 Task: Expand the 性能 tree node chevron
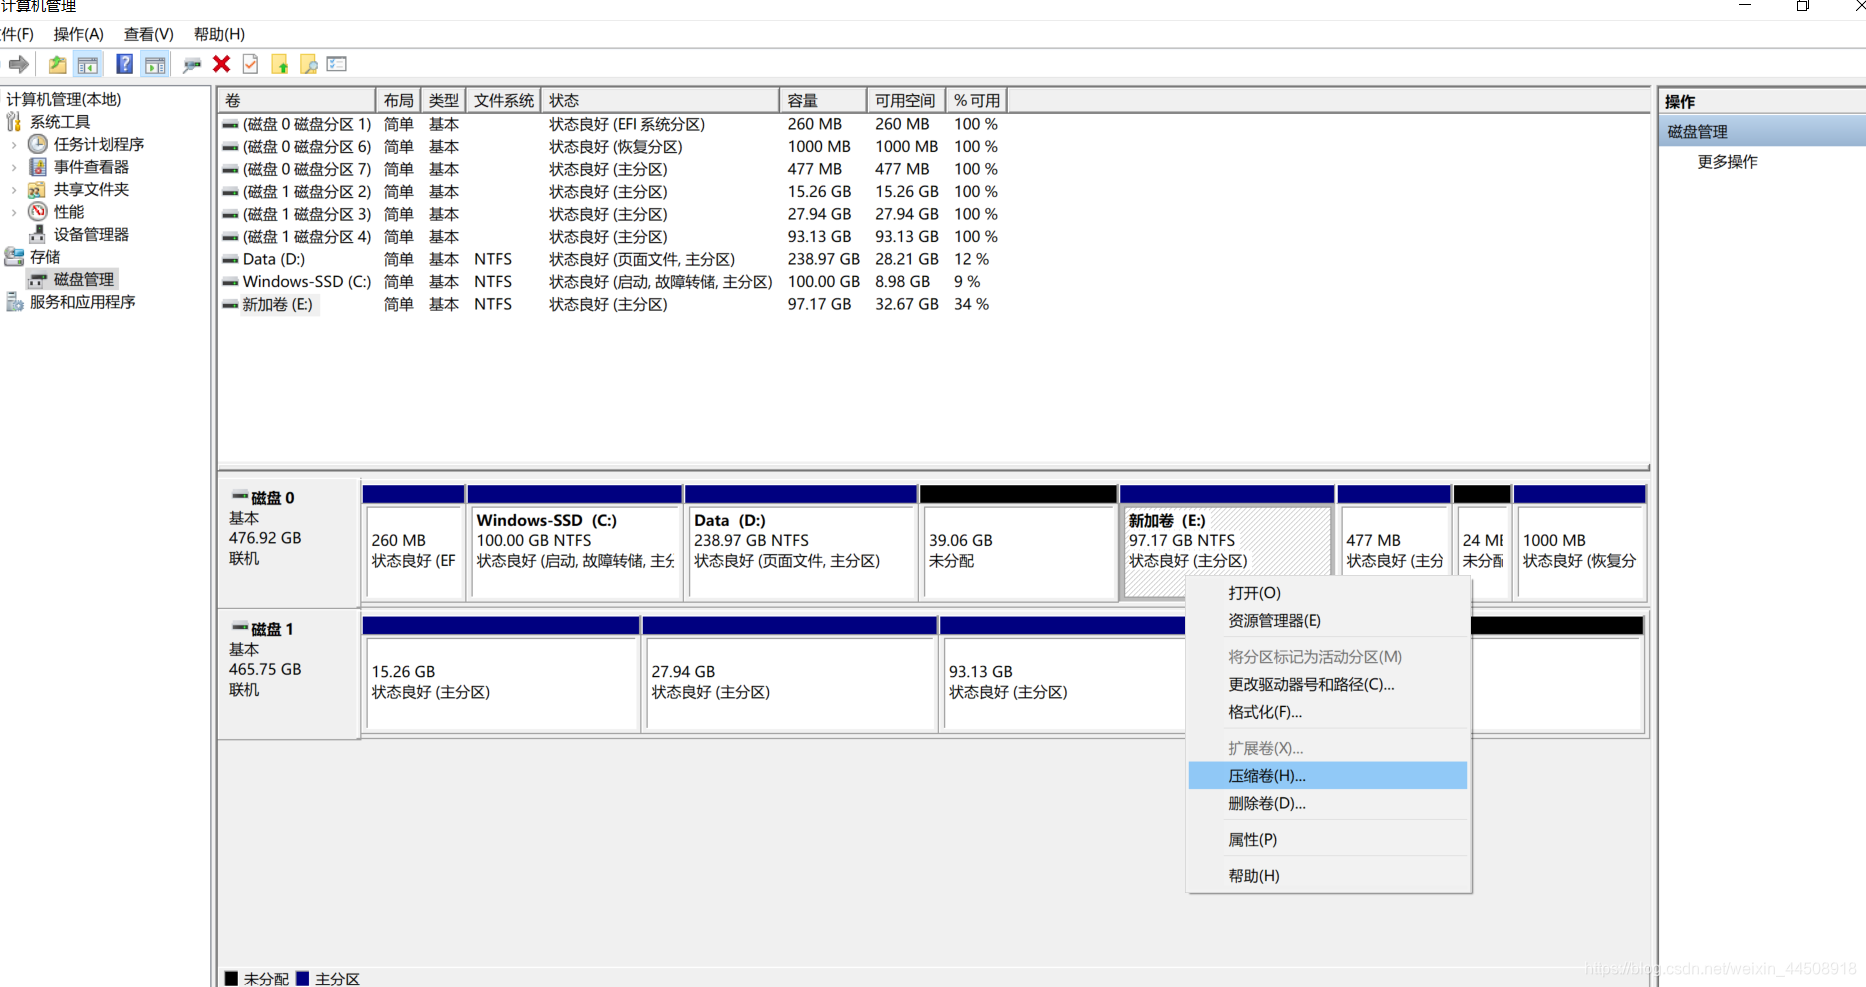tap(14, 212)
